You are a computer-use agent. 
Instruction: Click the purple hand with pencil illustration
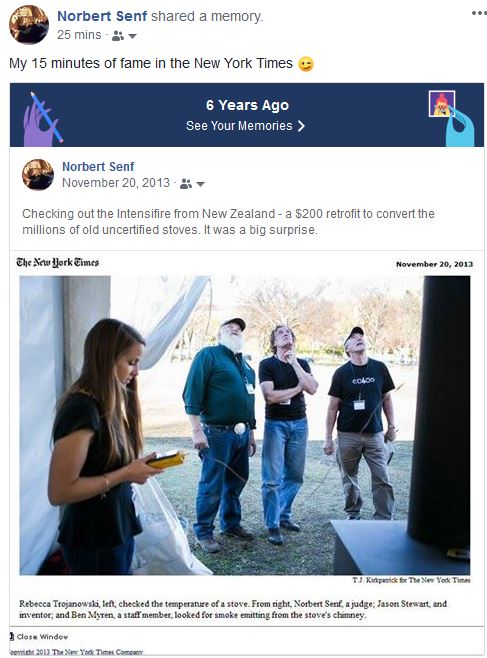(42, 119)
